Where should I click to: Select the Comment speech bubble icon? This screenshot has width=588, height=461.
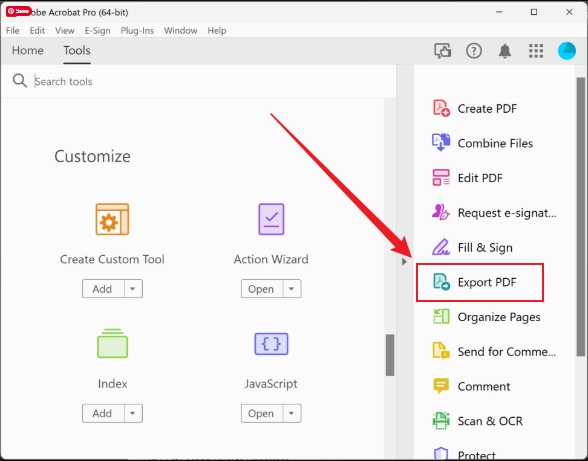[441, 386]
